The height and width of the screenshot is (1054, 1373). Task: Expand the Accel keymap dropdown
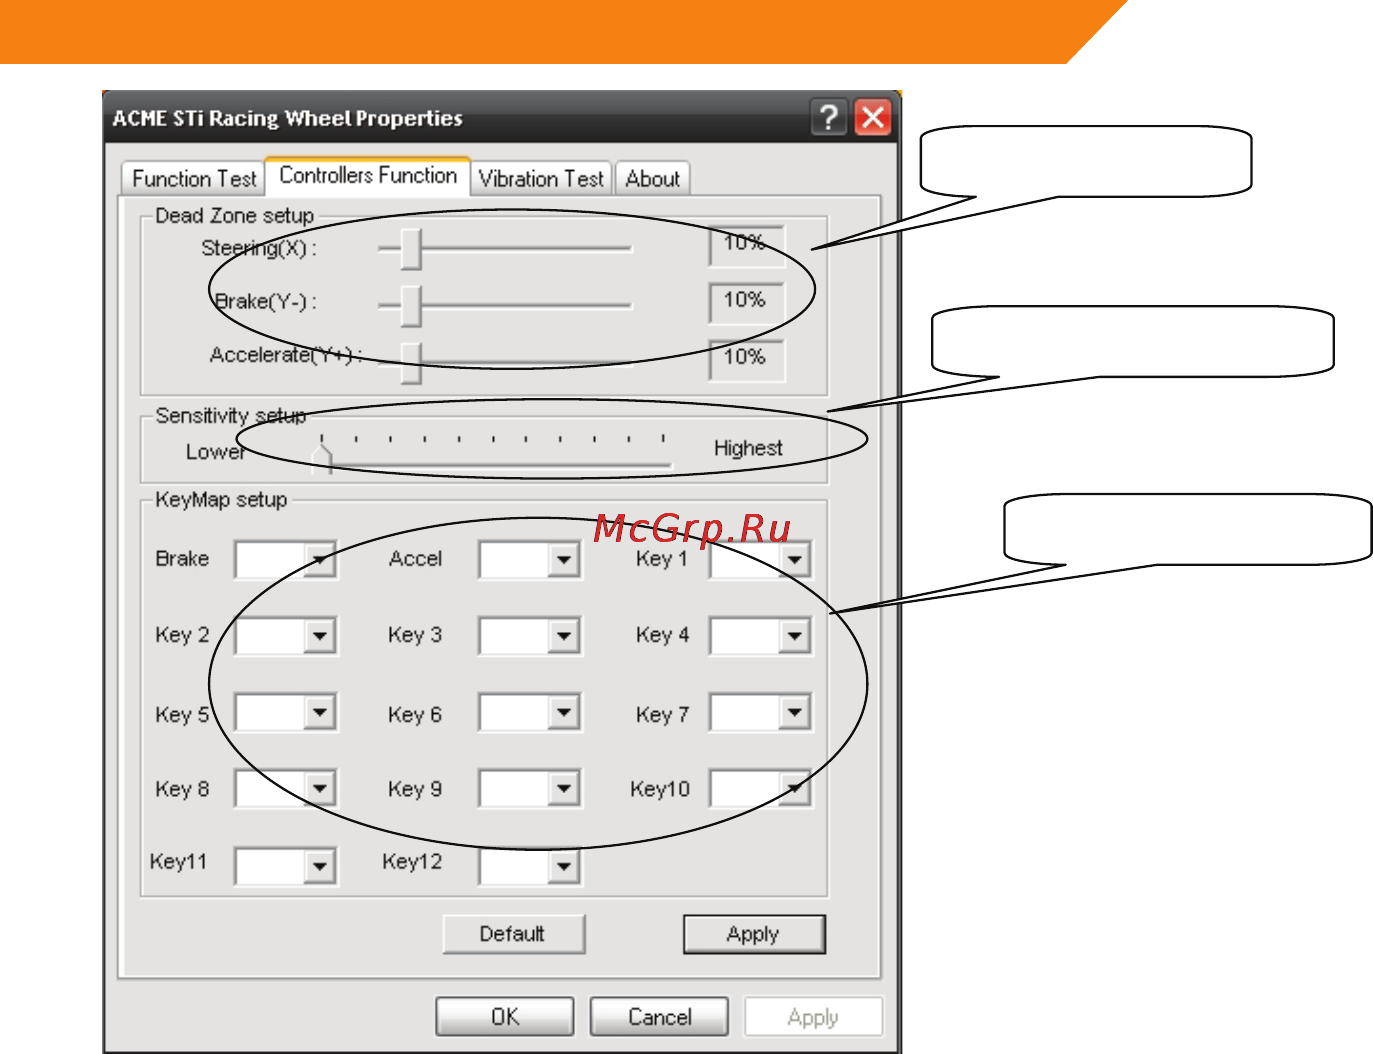click(564, 560)
